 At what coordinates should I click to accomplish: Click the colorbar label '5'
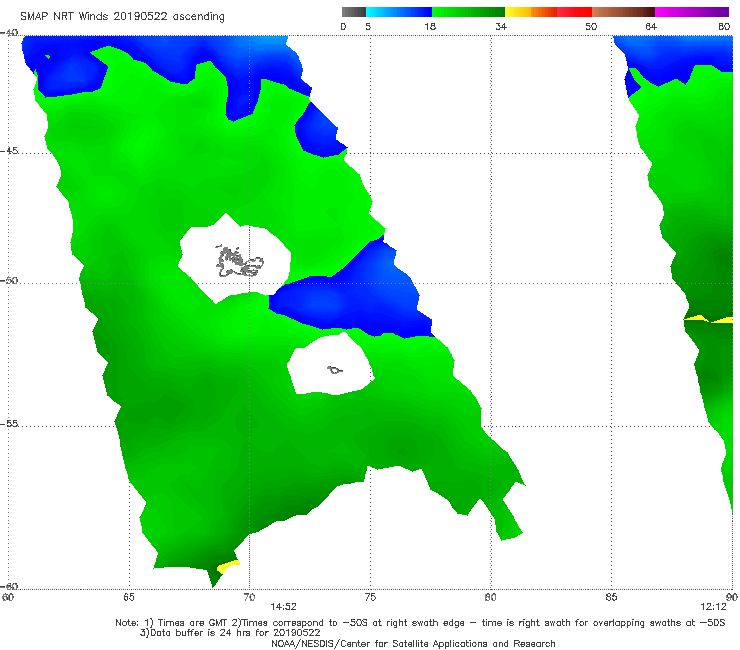(x=368, y=26)
